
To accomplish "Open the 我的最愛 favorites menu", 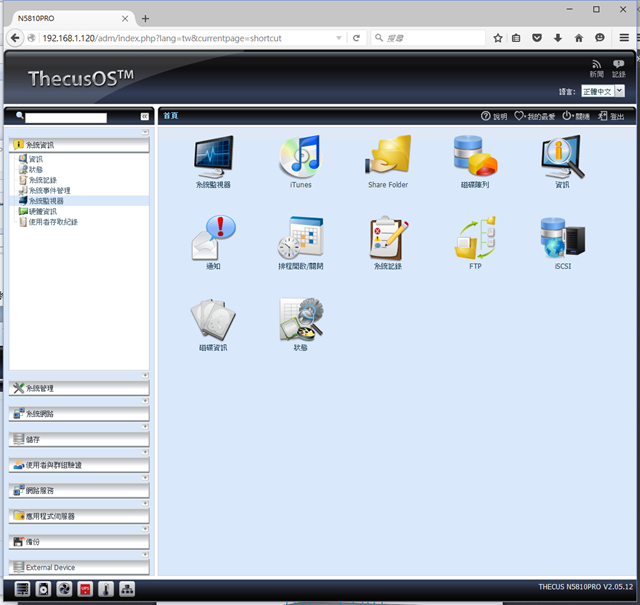I will click(534, 116).
